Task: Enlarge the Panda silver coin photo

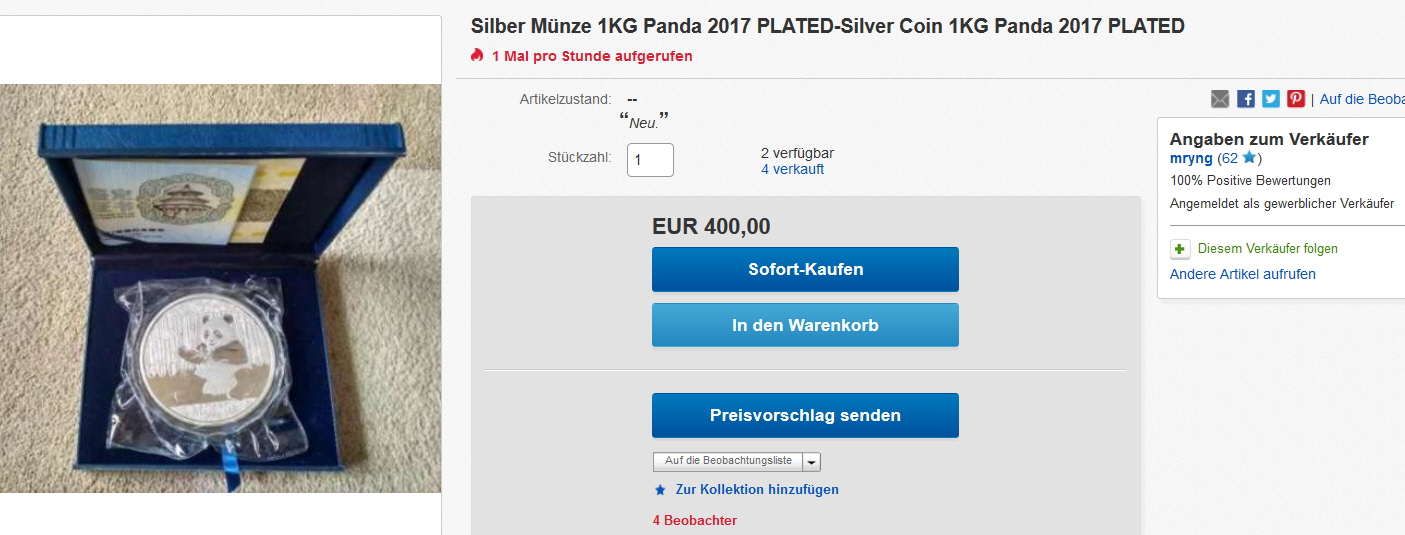Action: point(220,288)
